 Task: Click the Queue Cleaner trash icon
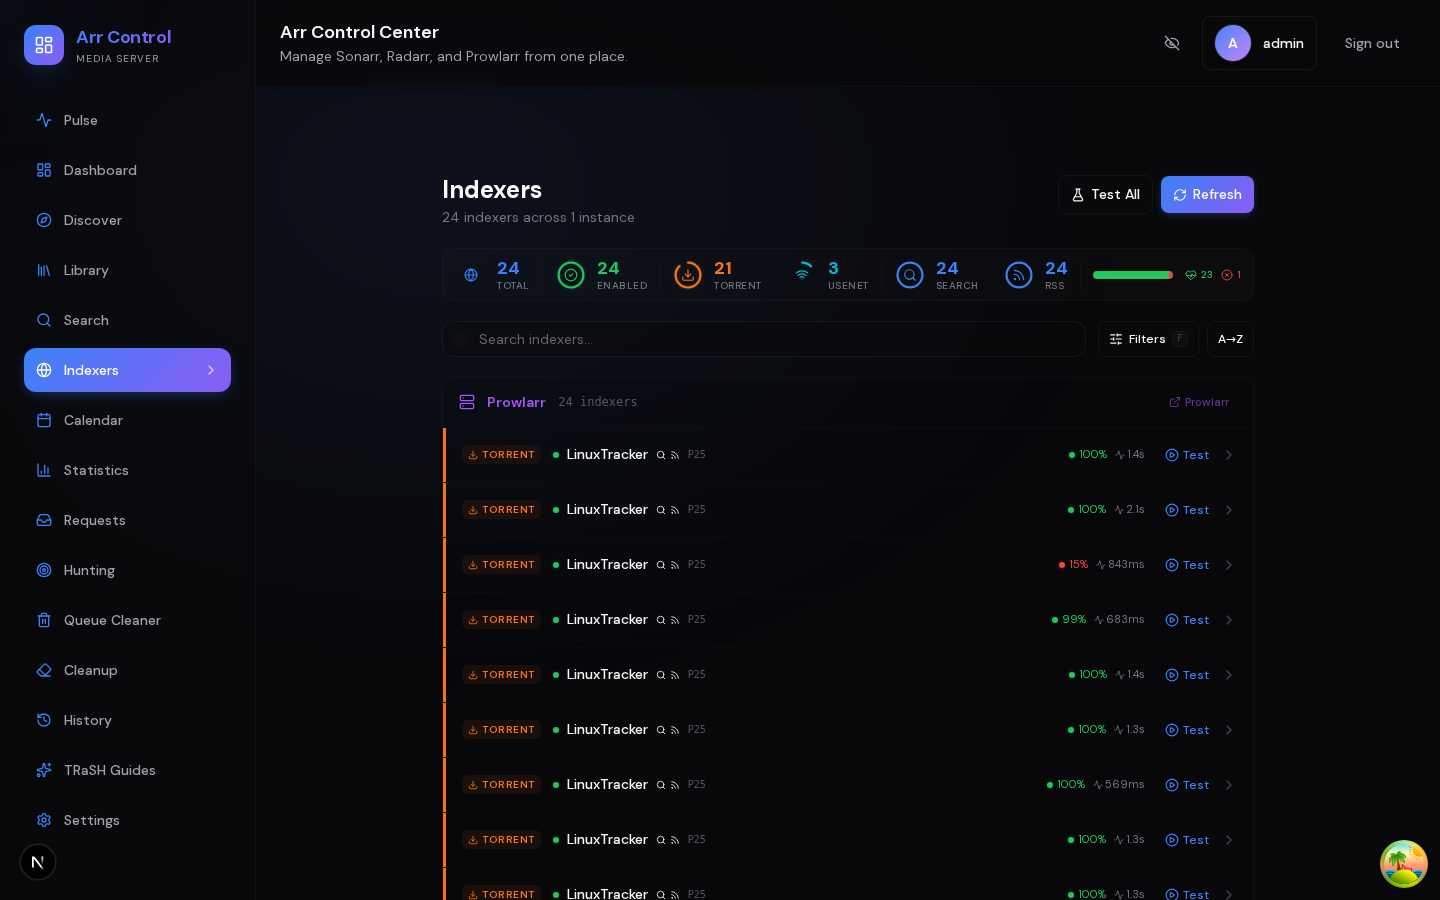pyautogui.click(x=44, y=620)
